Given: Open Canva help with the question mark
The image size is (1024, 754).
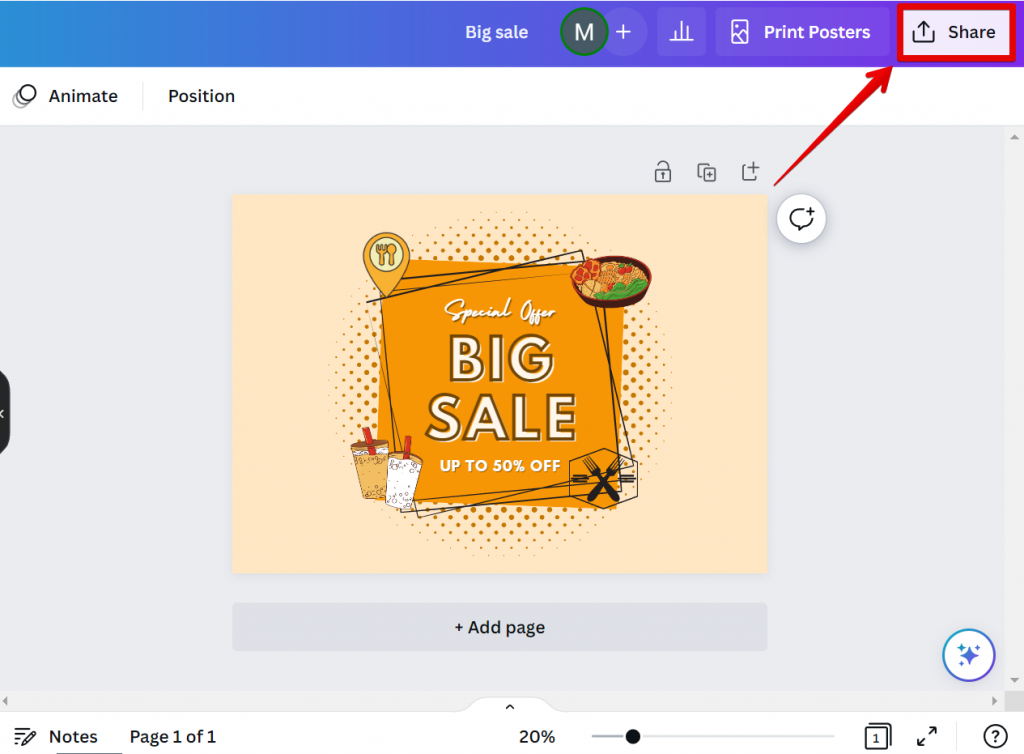Looking at the screenshot, I should 995,736.
